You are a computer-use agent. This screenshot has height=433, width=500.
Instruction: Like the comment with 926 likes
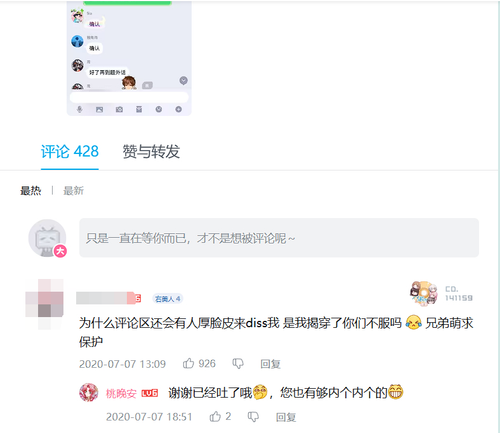199,363
